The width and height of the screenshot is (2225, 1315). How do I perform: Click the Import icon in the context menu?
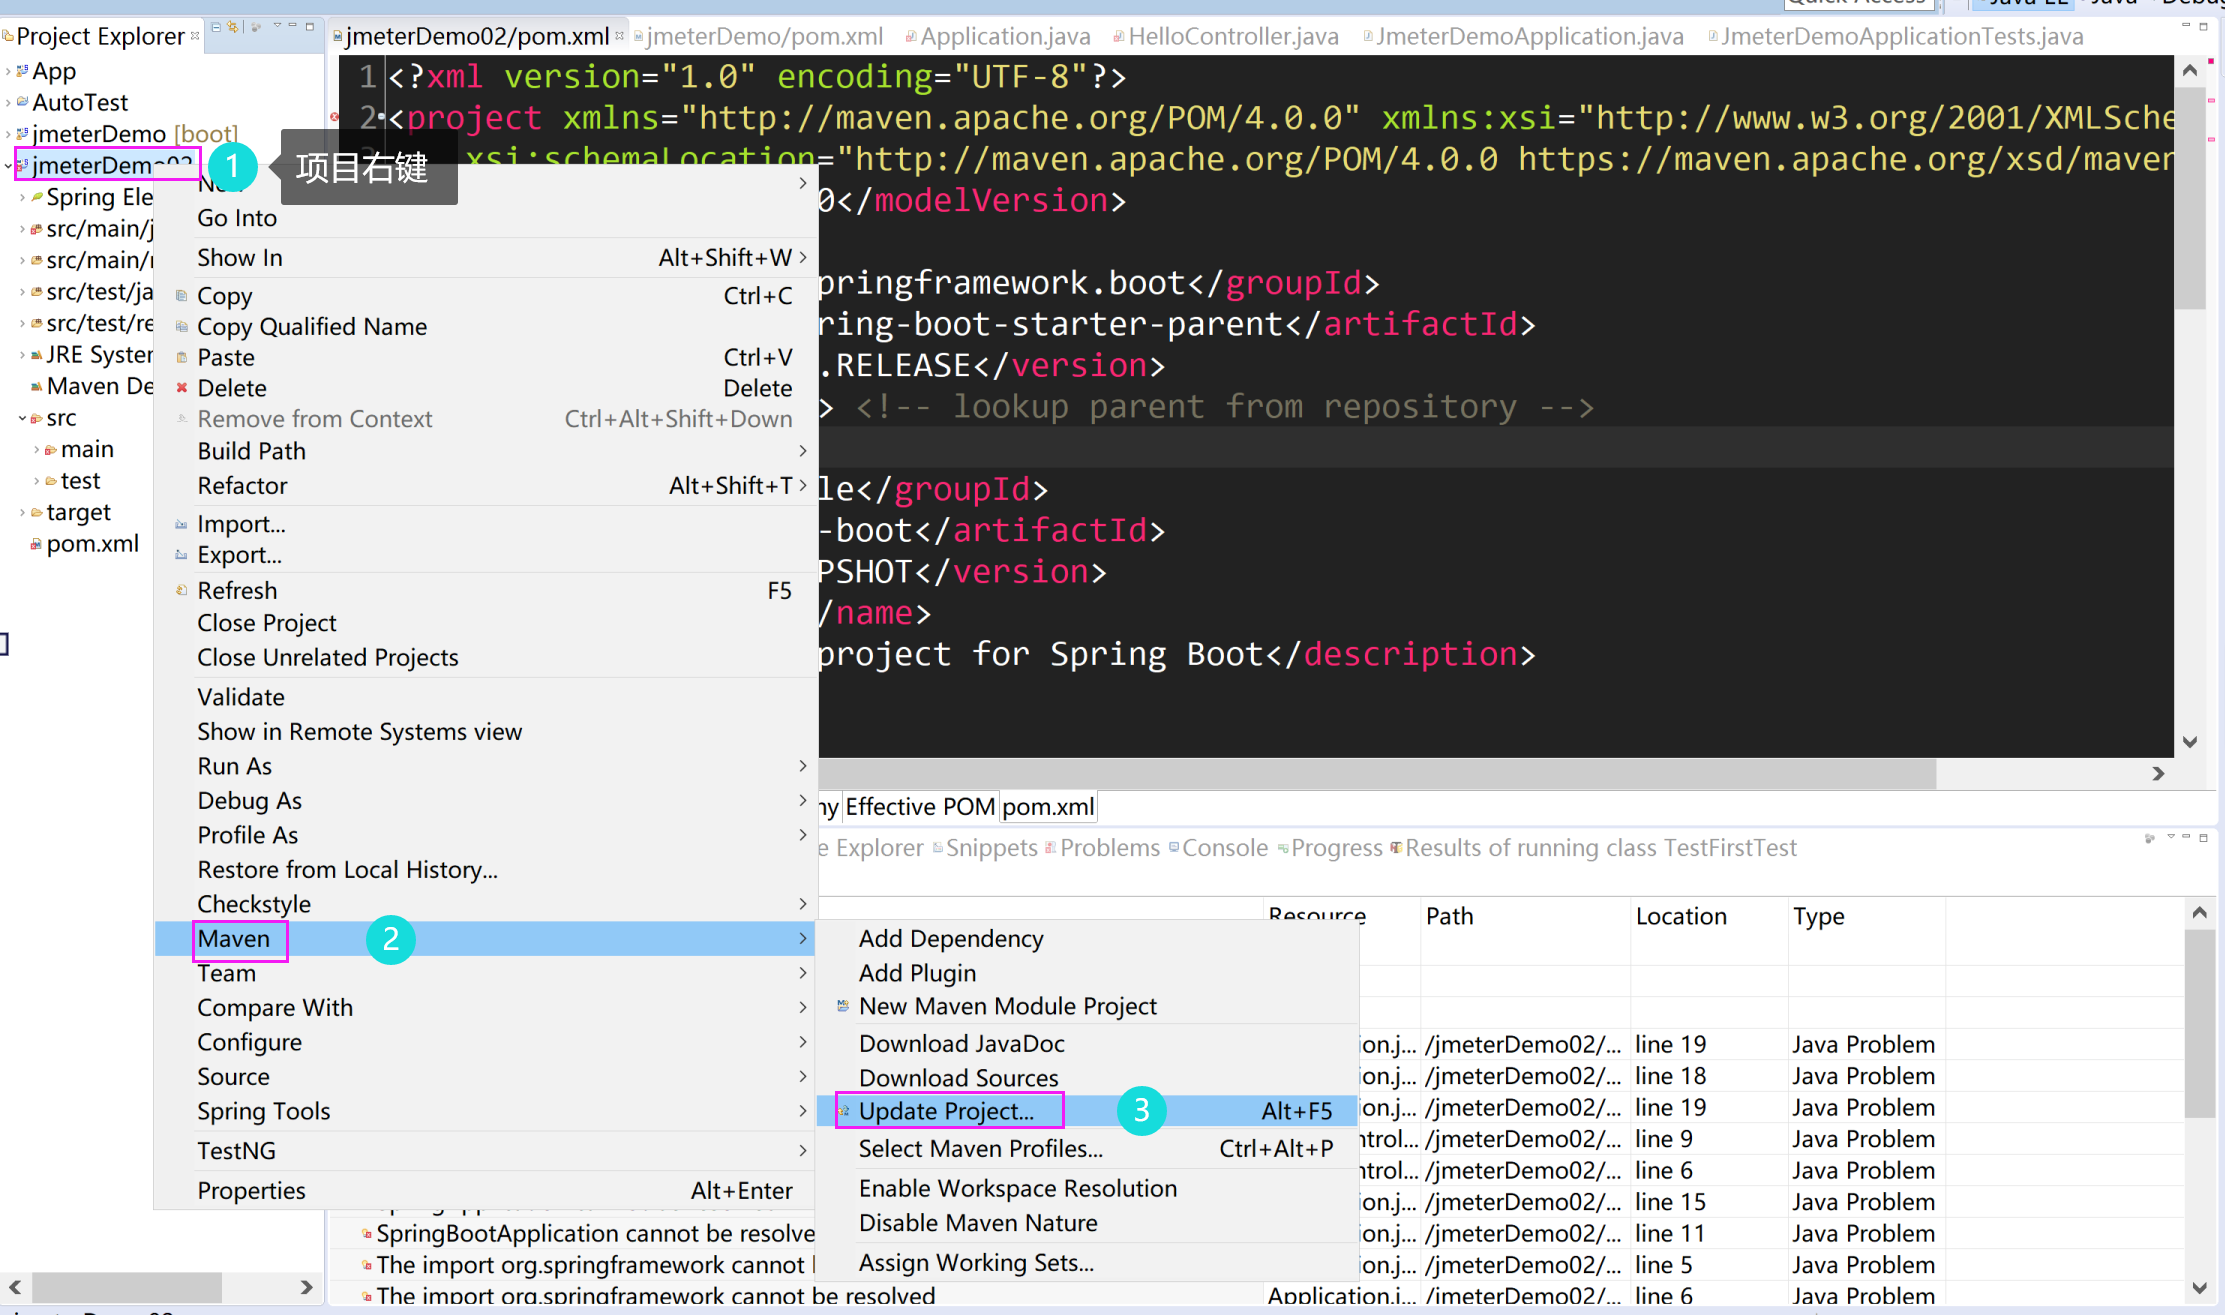(181, 523)
